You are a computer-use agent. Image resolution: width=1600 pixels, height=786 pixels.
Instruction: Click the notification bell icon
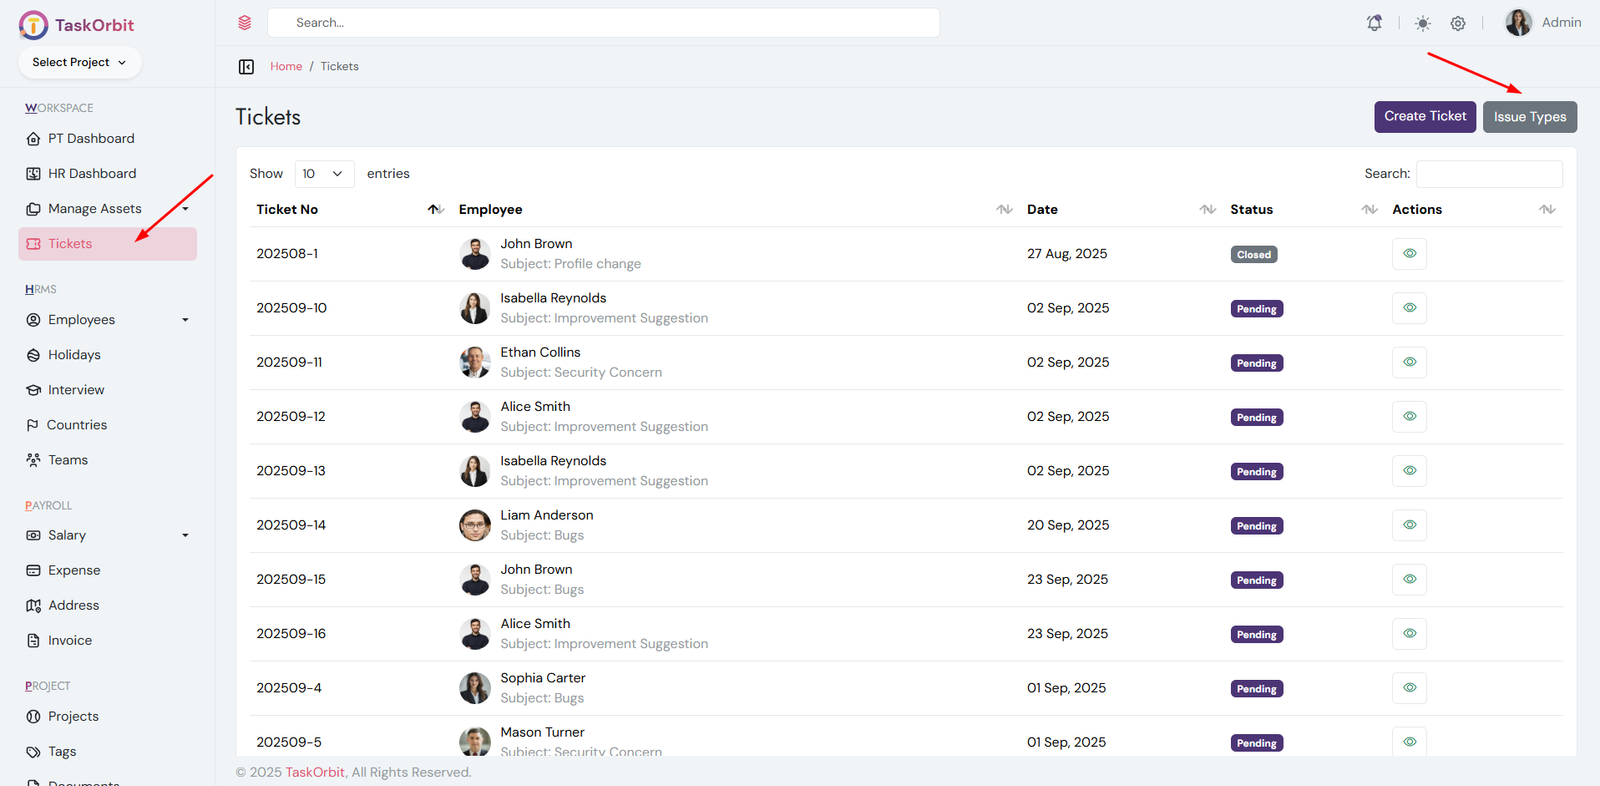1374,23
